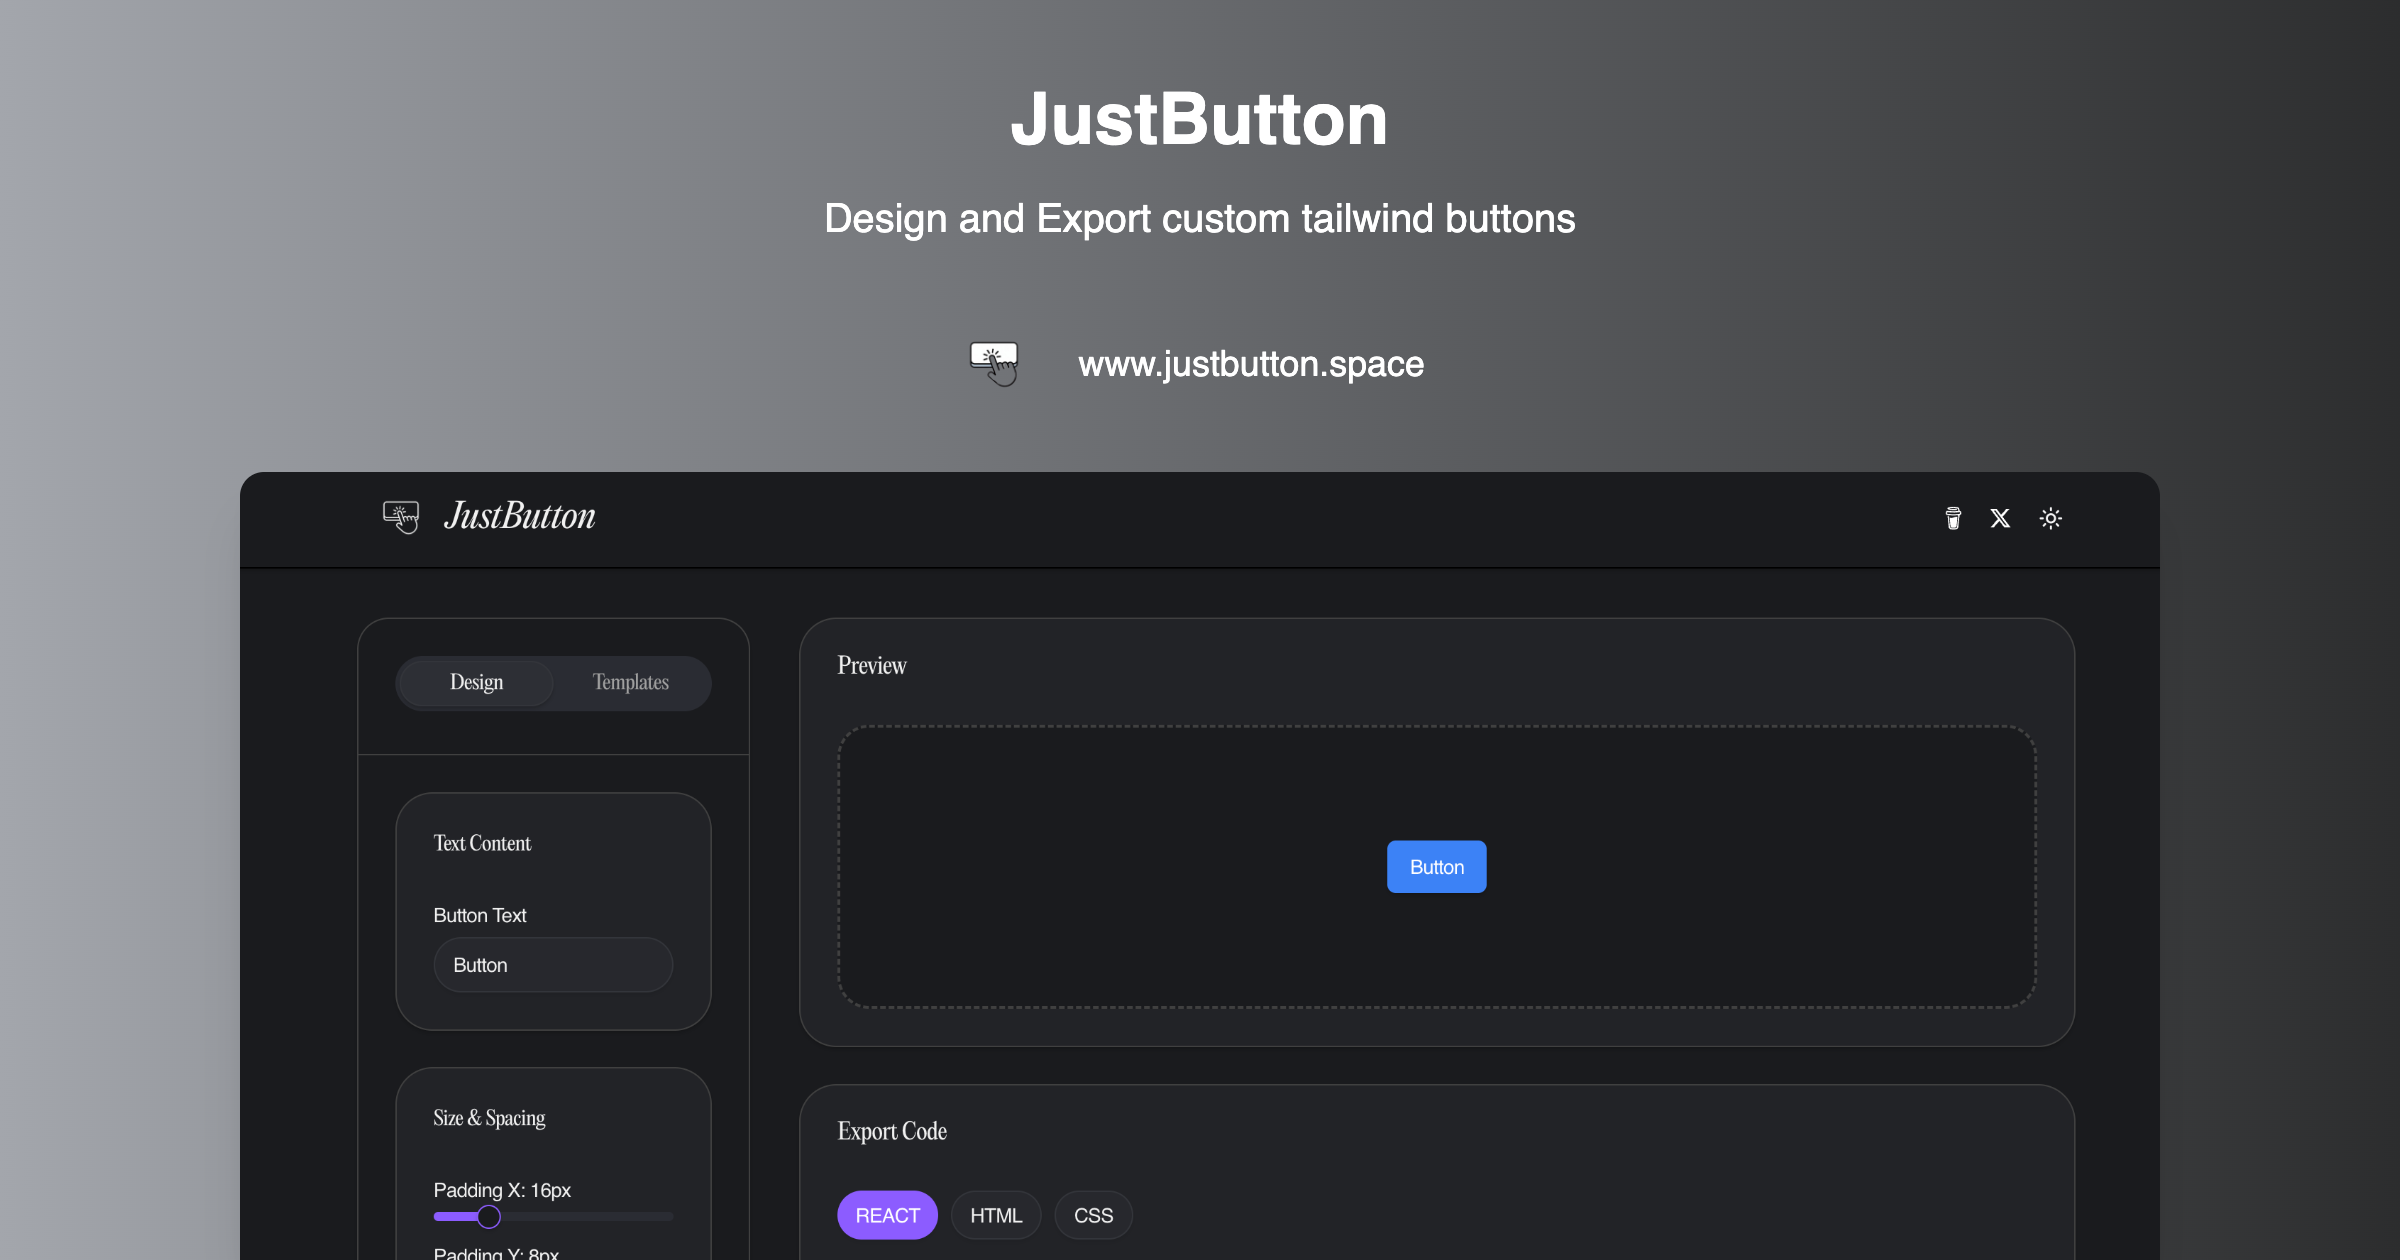Click the Buy Me a Coffee cup icon
The image size is (2400, 1260).
click(x=1952, y=518)
